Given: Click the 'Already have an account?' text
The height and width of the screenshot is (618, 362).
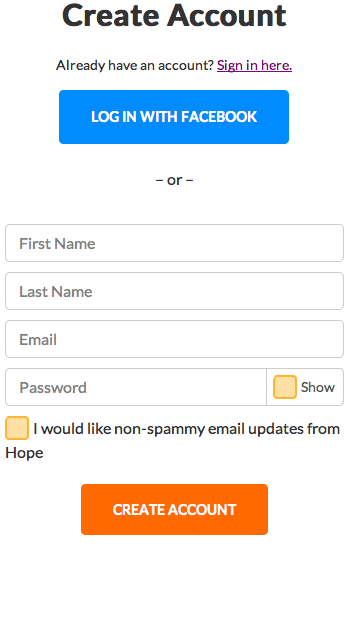Looking at the screenshot, I should 135,65.
